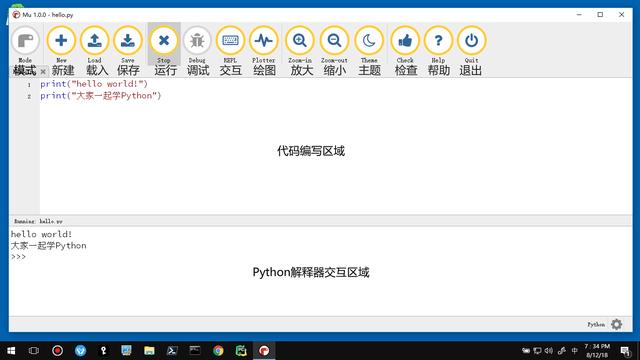Screen dimensions: 640x360
Task: Toggle the Theme with moon icon
Action: (369, 41)
